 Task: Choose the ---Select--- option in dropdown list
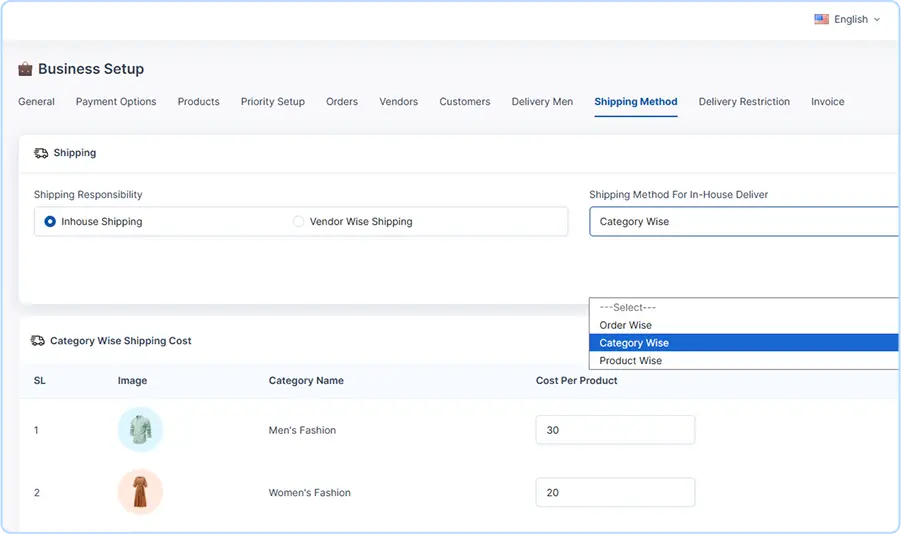(744, 308)
